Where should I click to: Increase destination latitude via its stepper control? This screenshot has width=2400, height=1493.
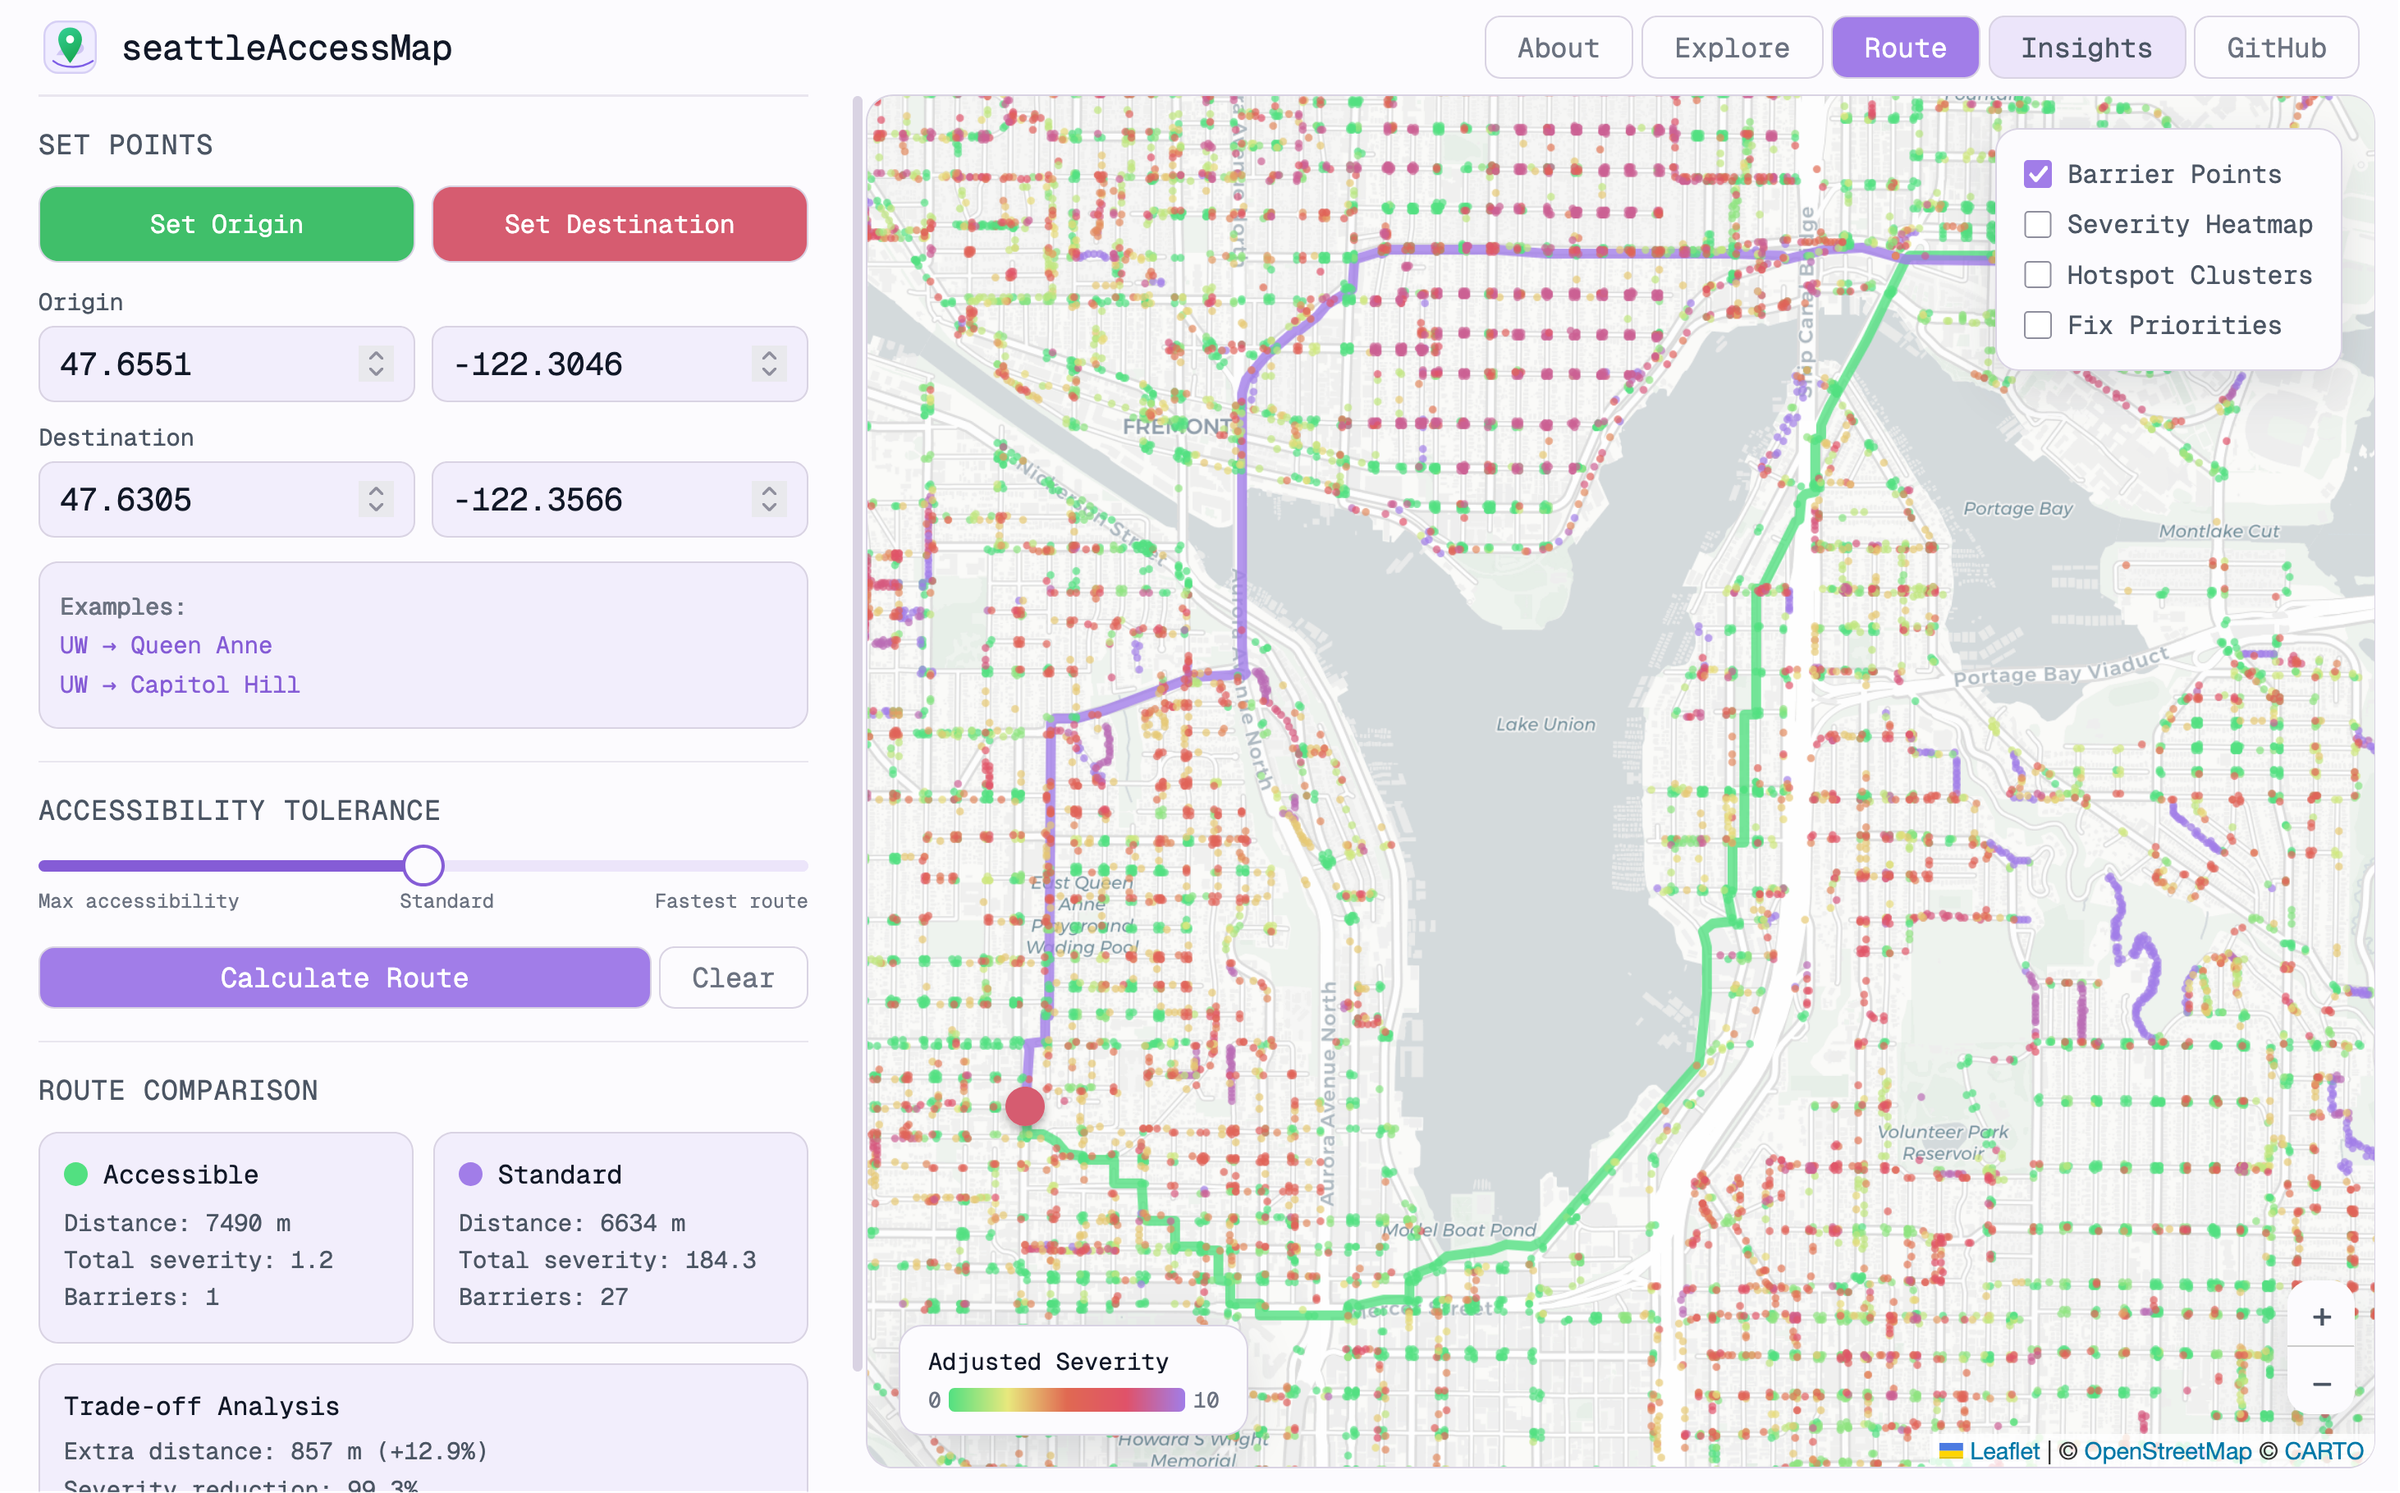pos(375,491)
